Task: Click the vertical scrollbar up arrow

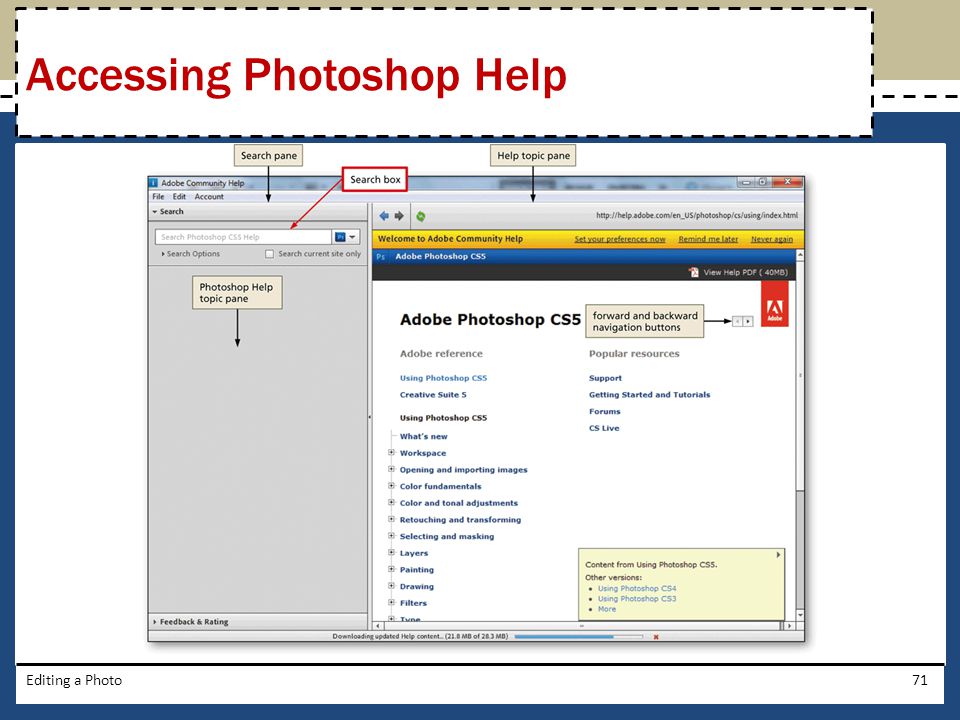Action: tap(800, 255)
